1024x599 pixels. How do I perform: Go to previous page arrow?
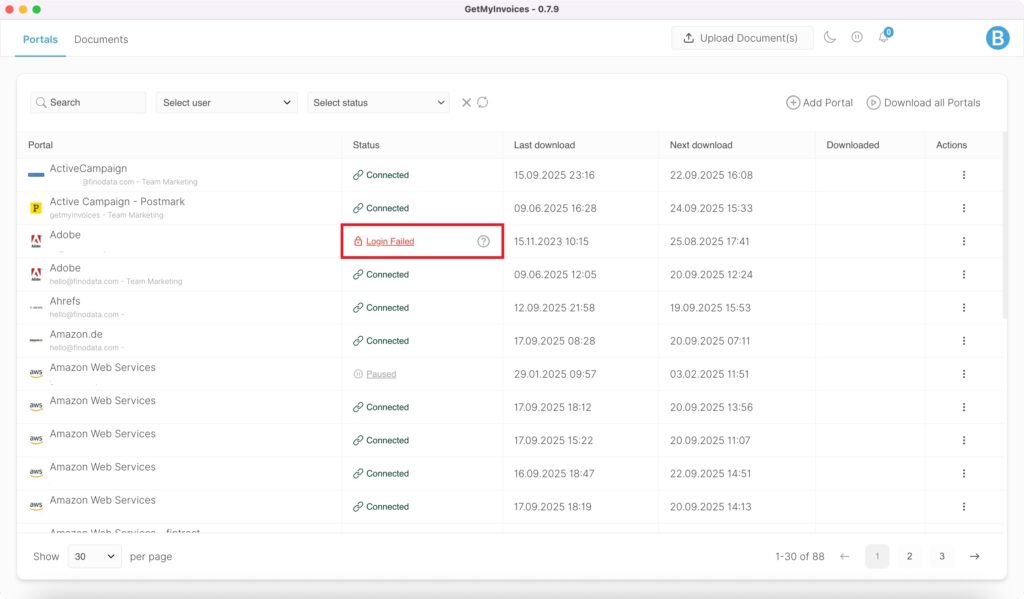point(844,557)
